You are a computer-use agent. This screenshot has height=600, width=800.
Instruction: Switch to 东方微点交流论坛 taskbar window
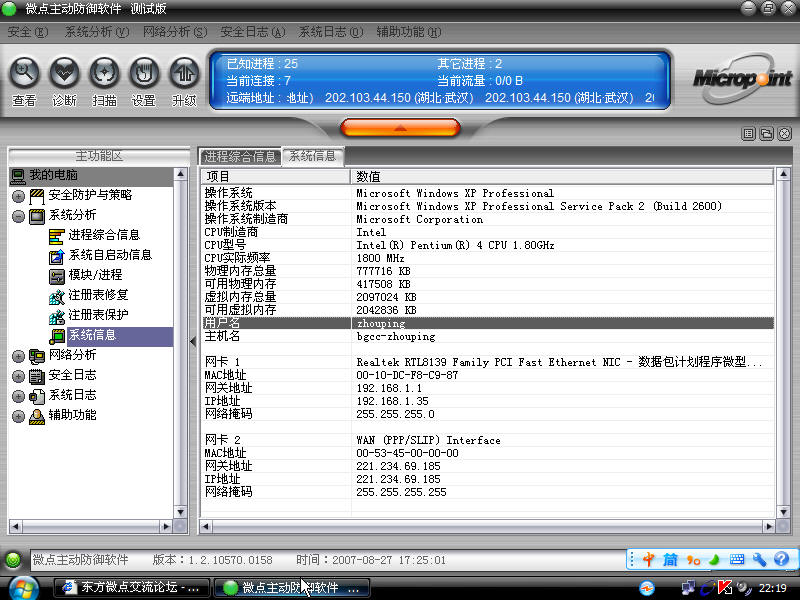(x=133, y=588)
